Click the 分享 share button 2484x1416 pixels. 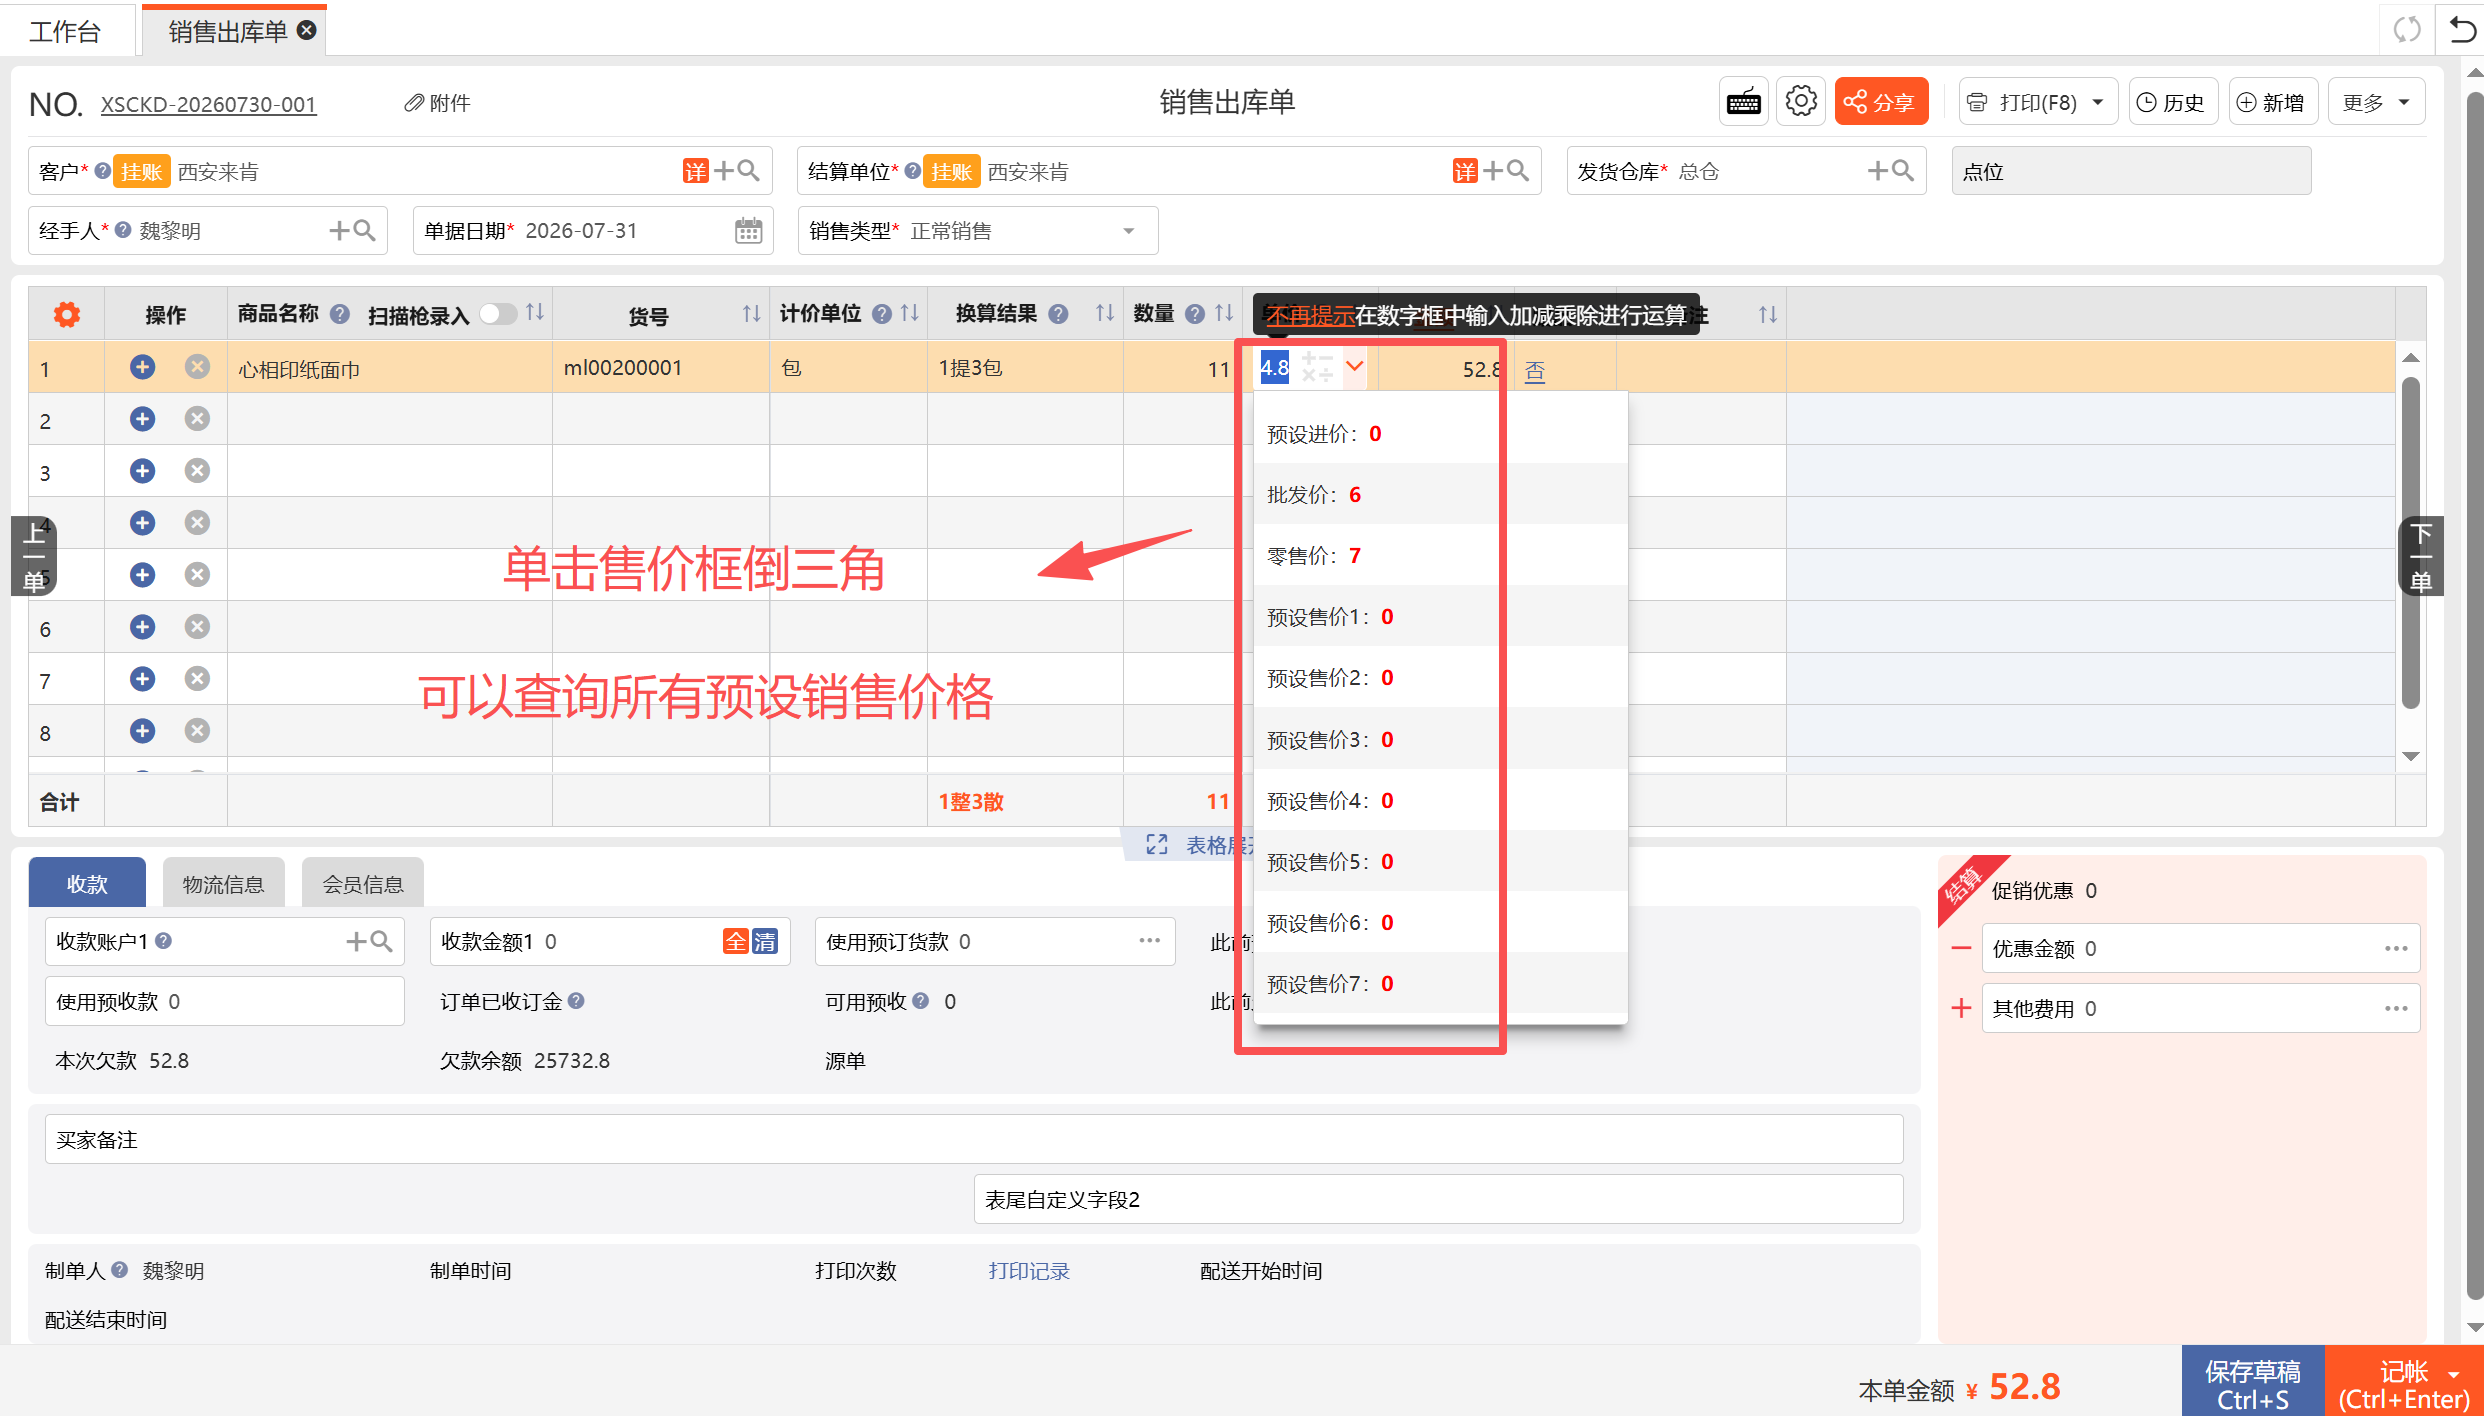1880,102
